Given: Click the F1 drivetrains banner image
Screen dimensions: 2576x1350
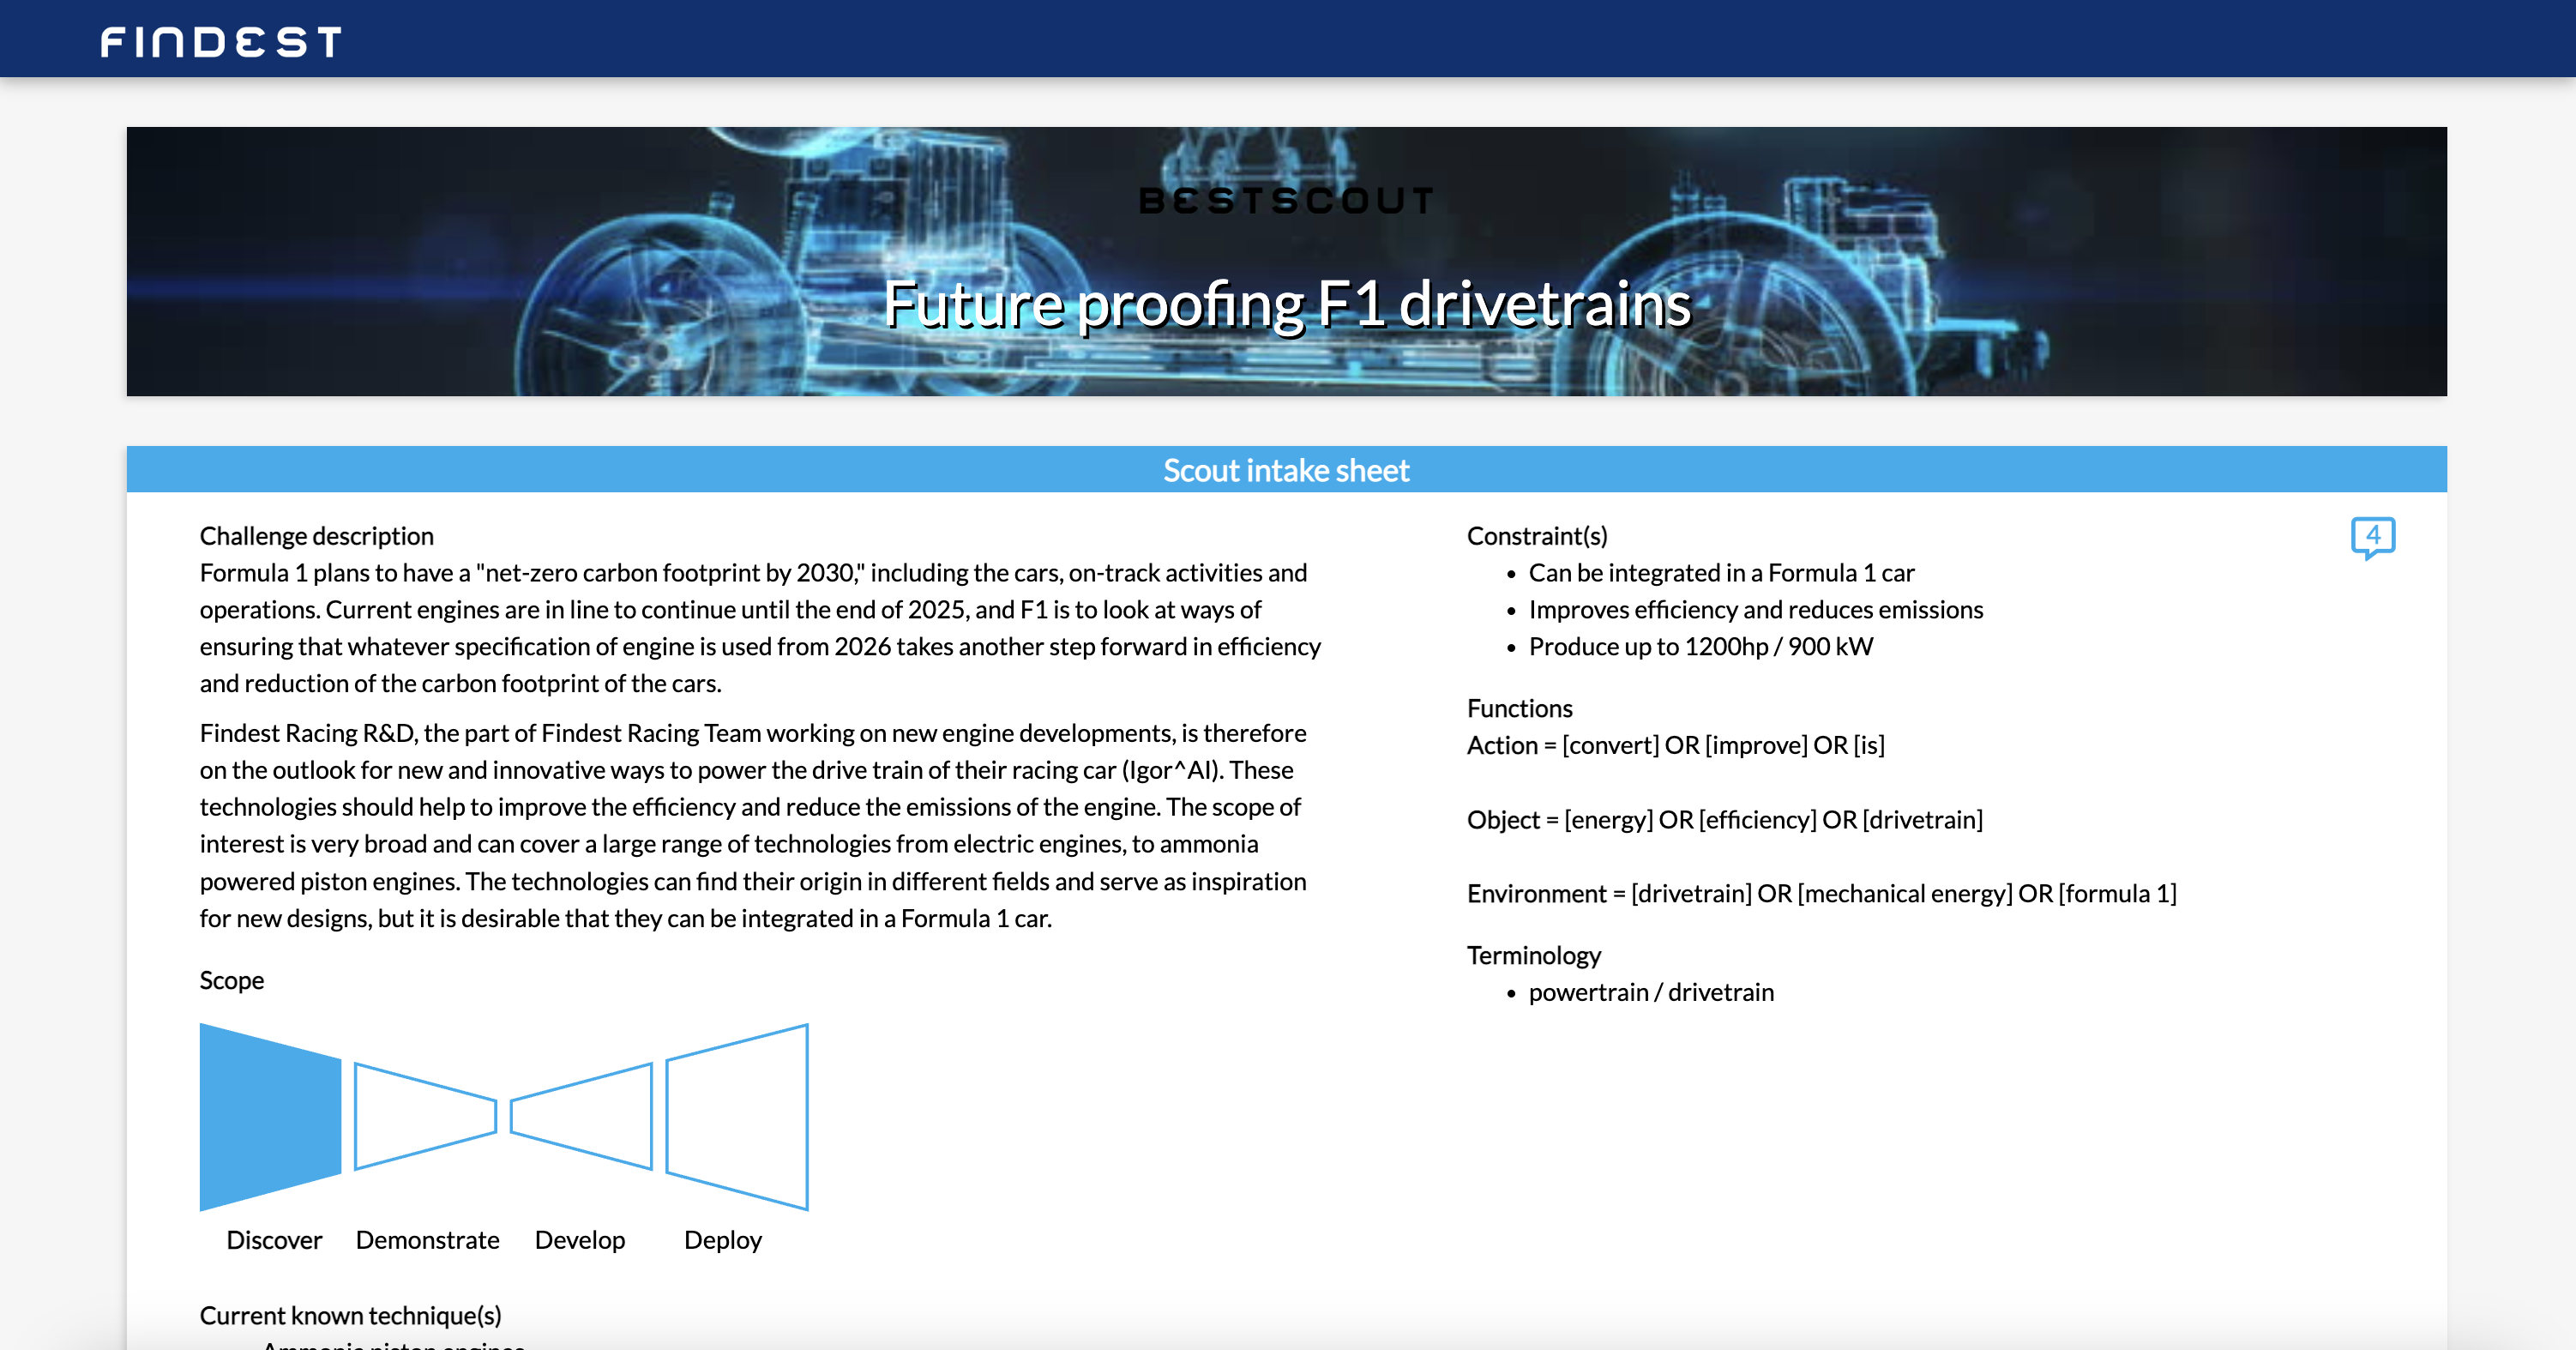Looking at the screenshot, I should (1286, 261).
